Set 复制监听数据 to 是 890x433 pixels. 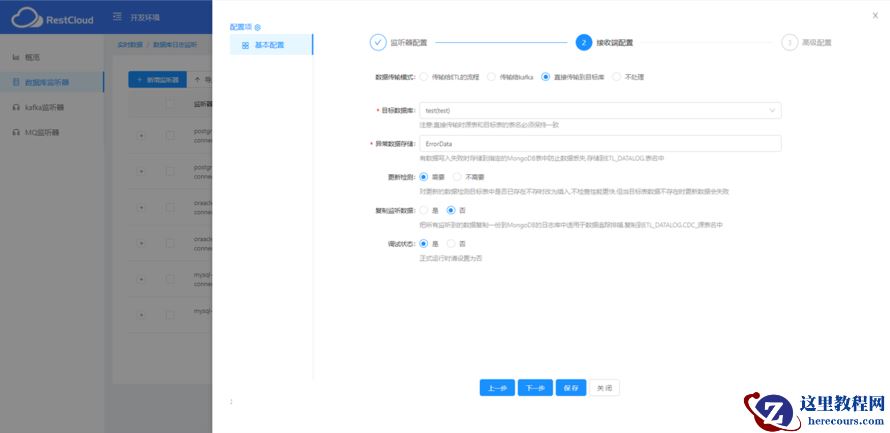point(423,210)
